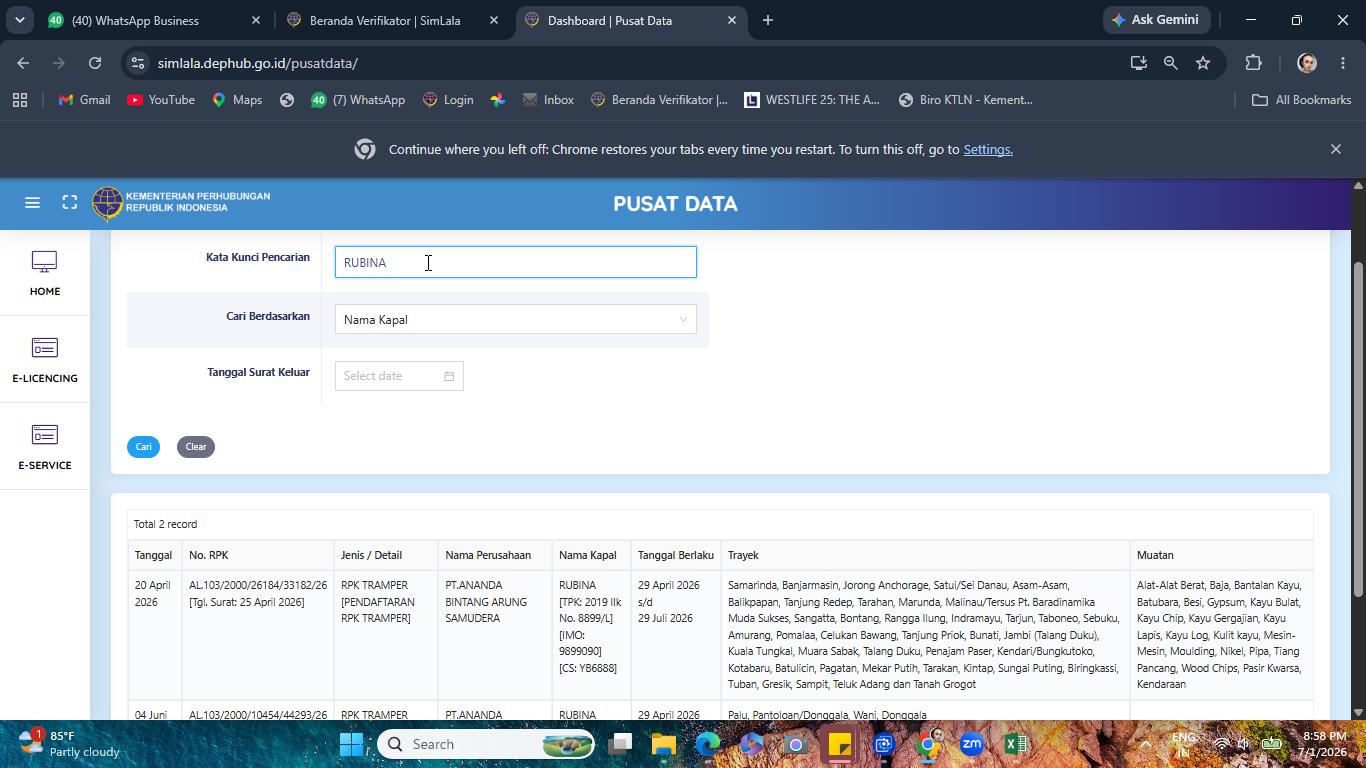
Task: Open Excel from the taskbar
Action: (1015, 744)
